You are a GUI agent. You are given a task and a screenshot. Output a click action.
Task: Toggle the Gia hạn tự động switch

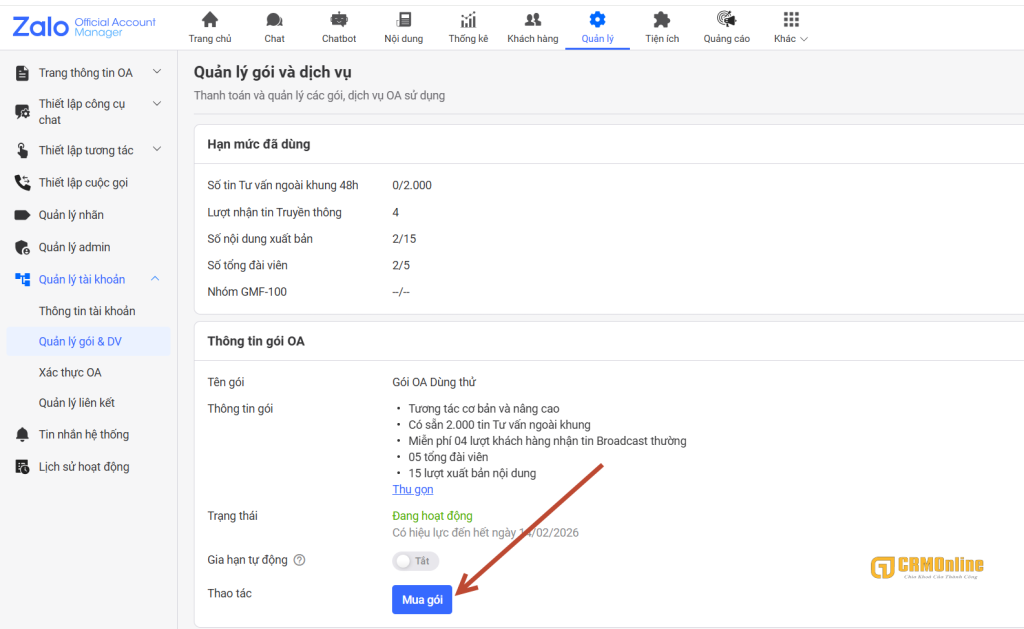415,561
